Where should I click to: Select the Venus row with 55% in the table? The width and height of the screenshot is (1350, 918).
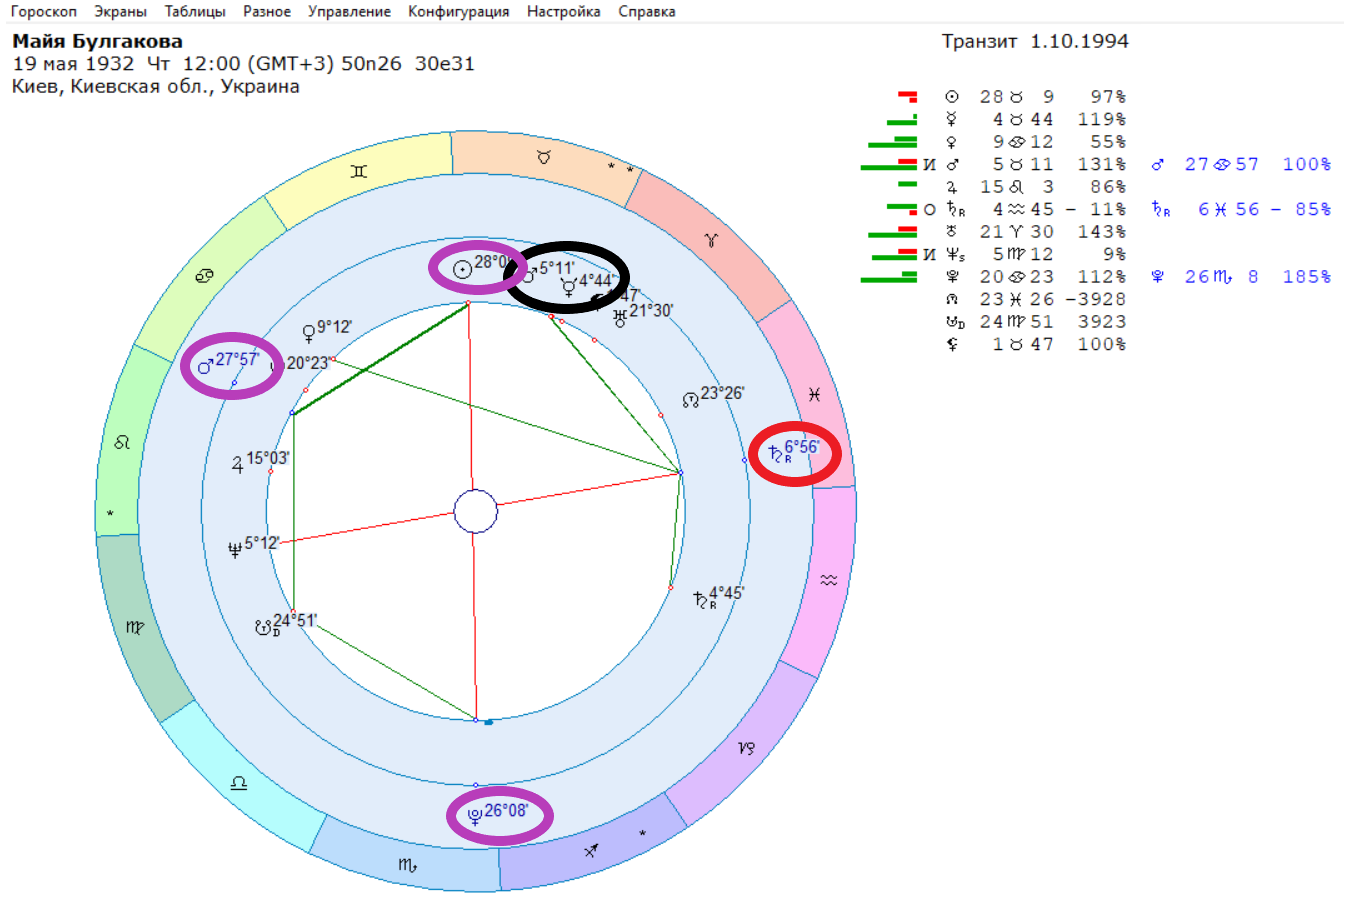[1036, 142]
